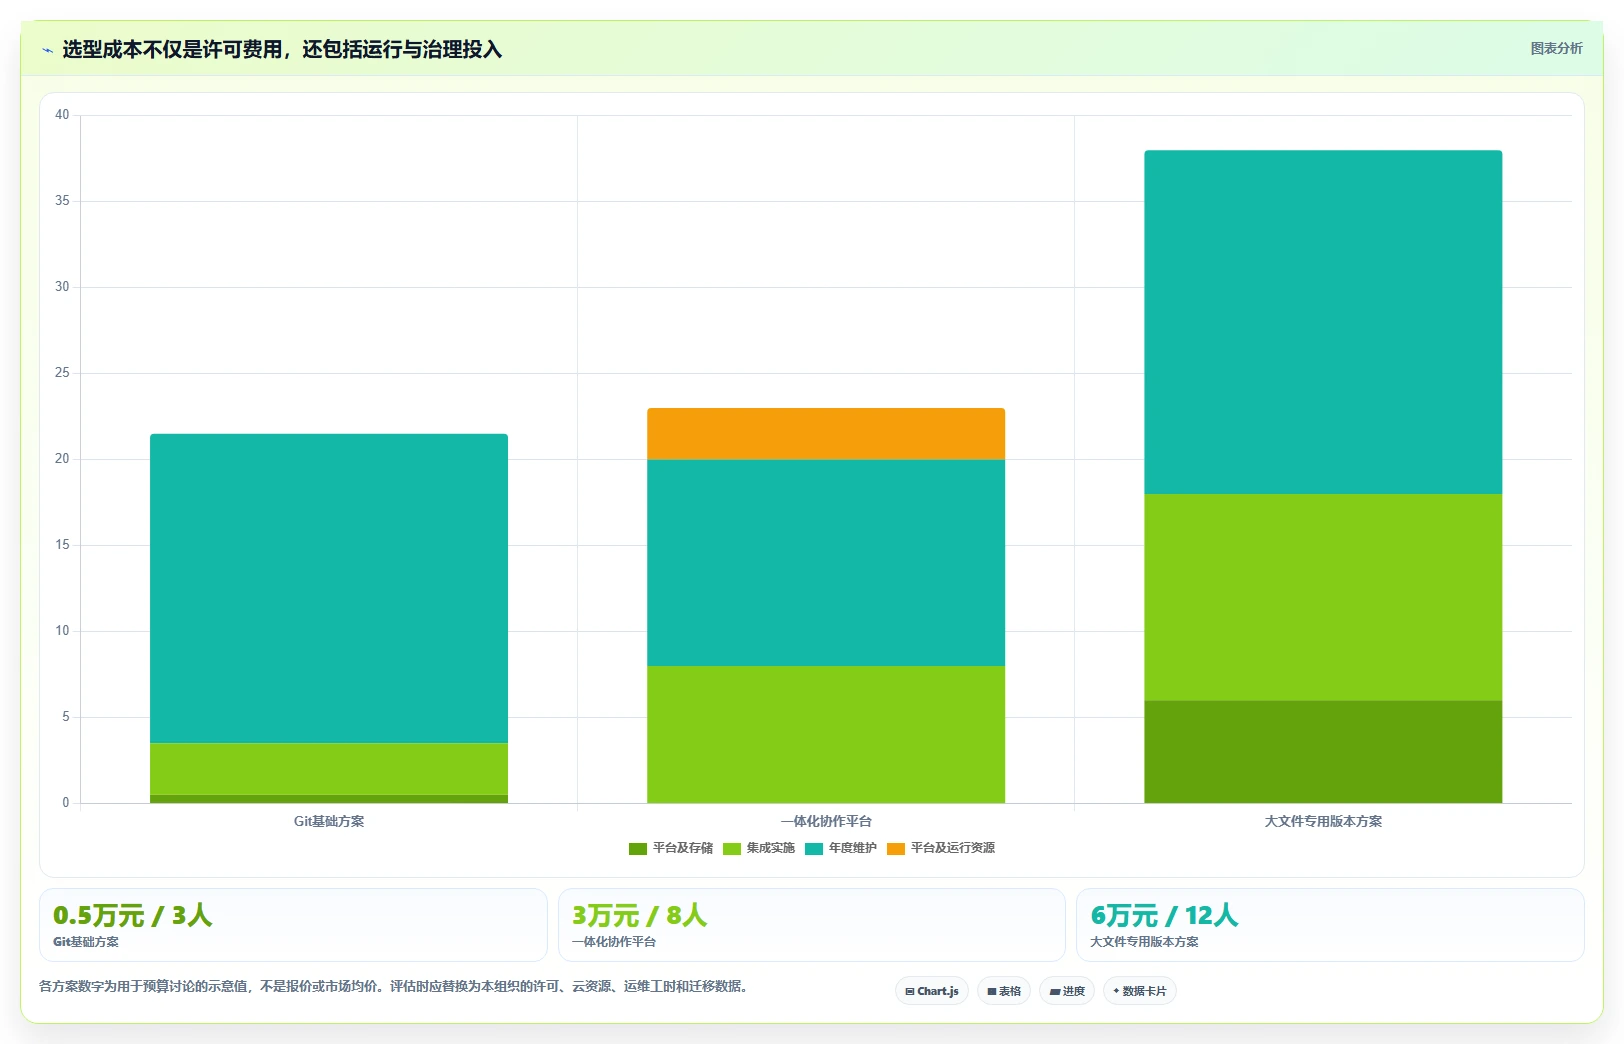This screenshot has height=1044, width=1624.
Task: Click the light green segment of 大文件专用版本方案 bar
Action: click(1323, 597)
